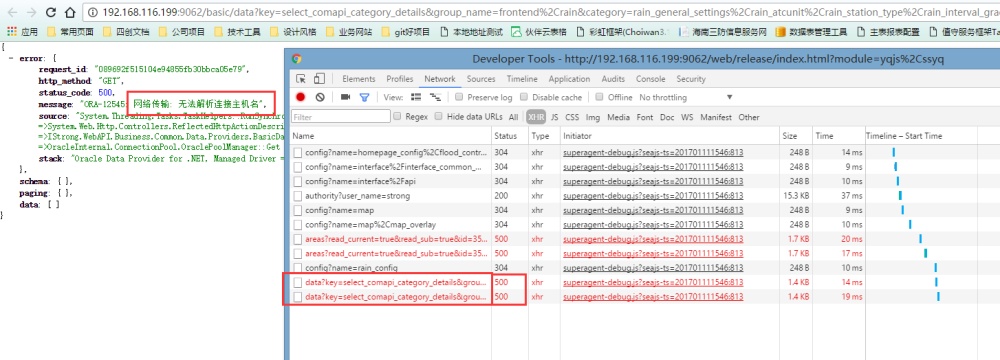Open the 设计风格 bookmark folder
The height and width of the screenshot is (360, 1000).
click(x=292, y=31)
